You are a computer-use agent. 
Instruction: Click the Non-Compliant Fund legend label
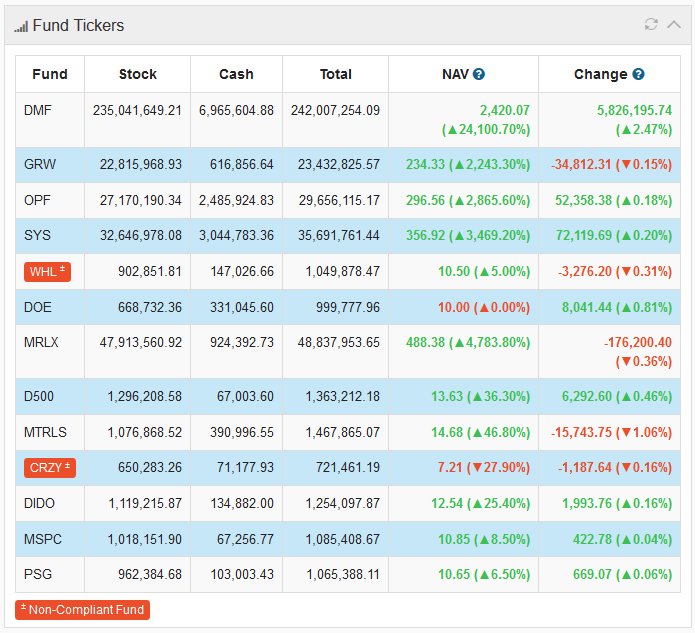click(82, 610)
